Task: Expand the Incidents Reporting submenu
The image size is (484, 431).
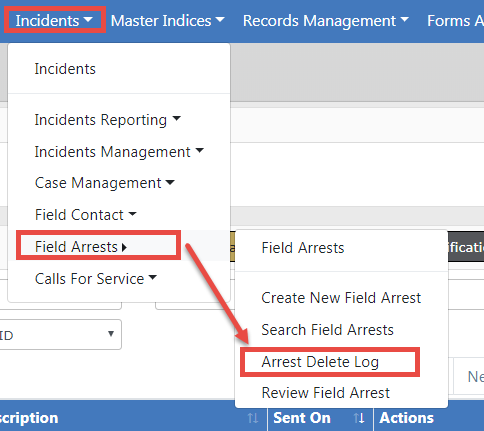Action: click(x=107, y=120)
